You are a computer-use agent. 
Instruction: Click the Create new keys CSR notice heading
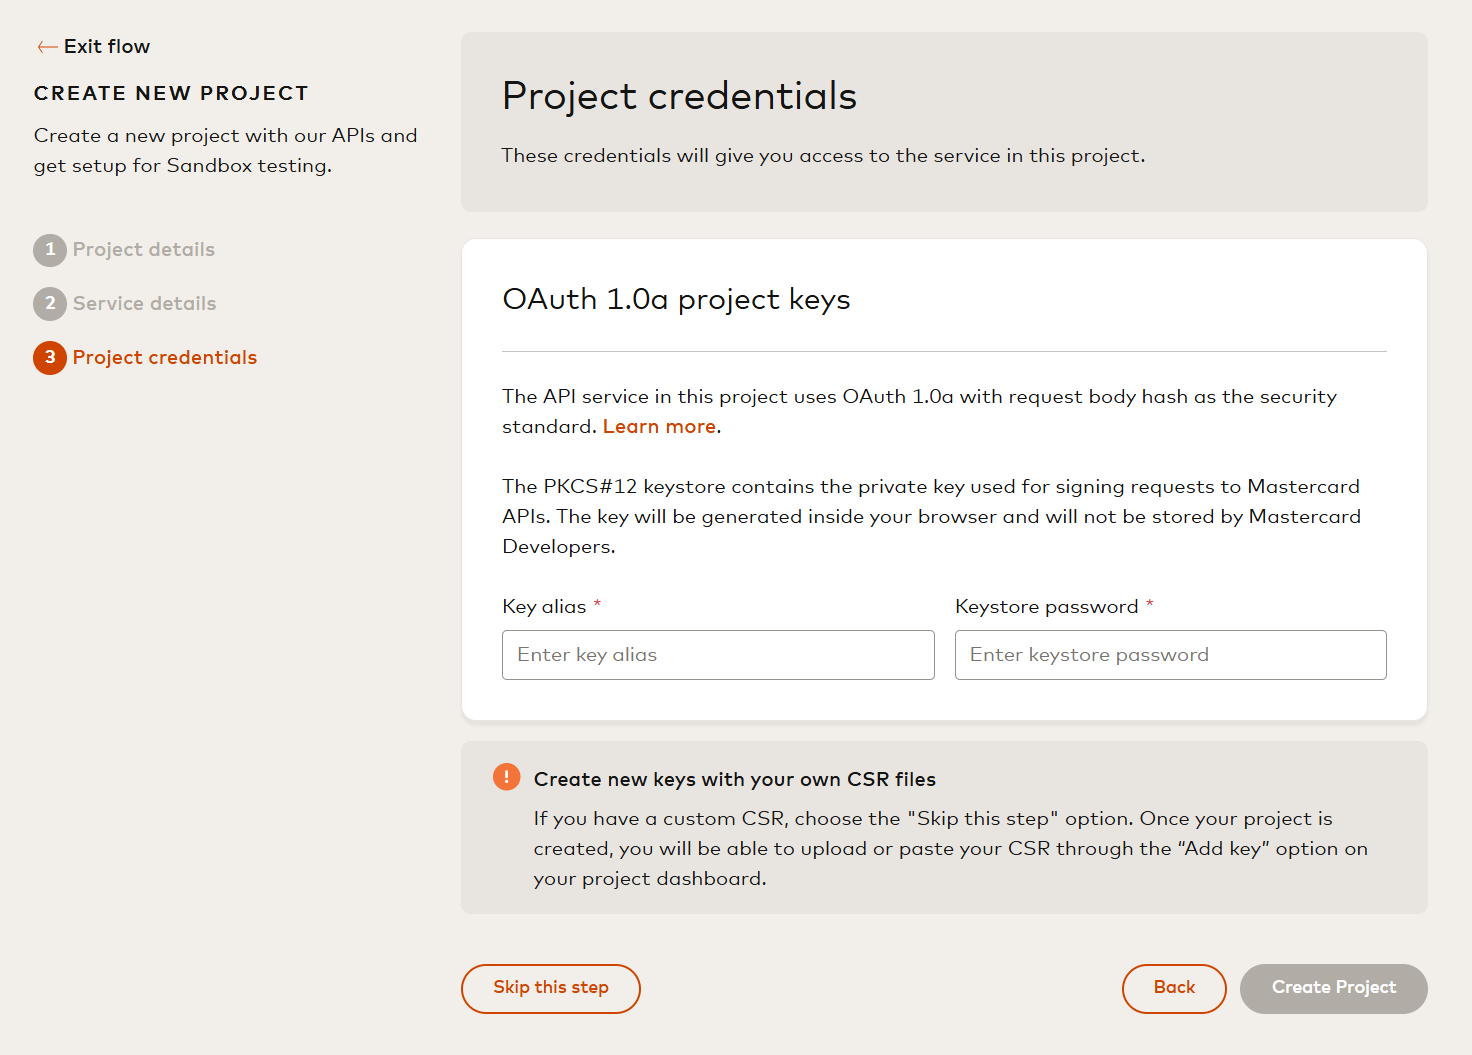click(735, 779)
